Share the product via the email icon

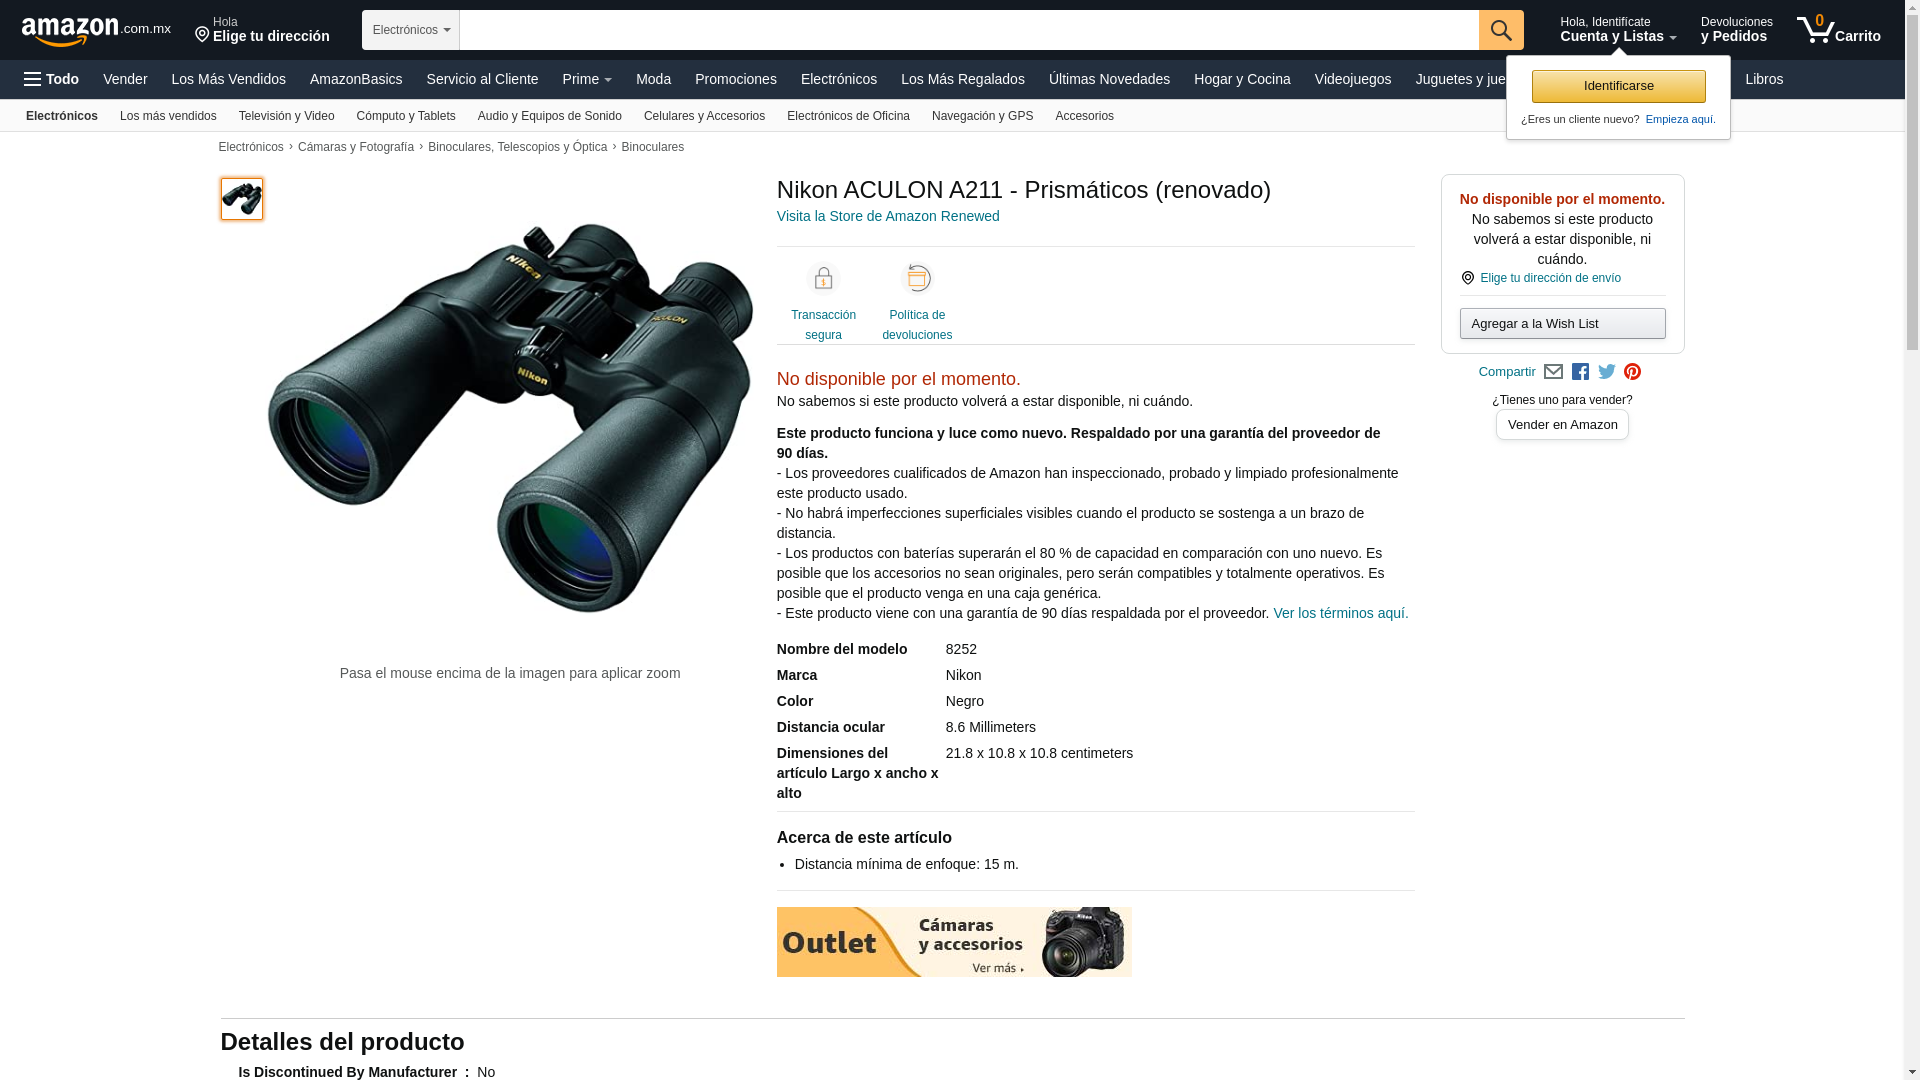[1553, 372]
